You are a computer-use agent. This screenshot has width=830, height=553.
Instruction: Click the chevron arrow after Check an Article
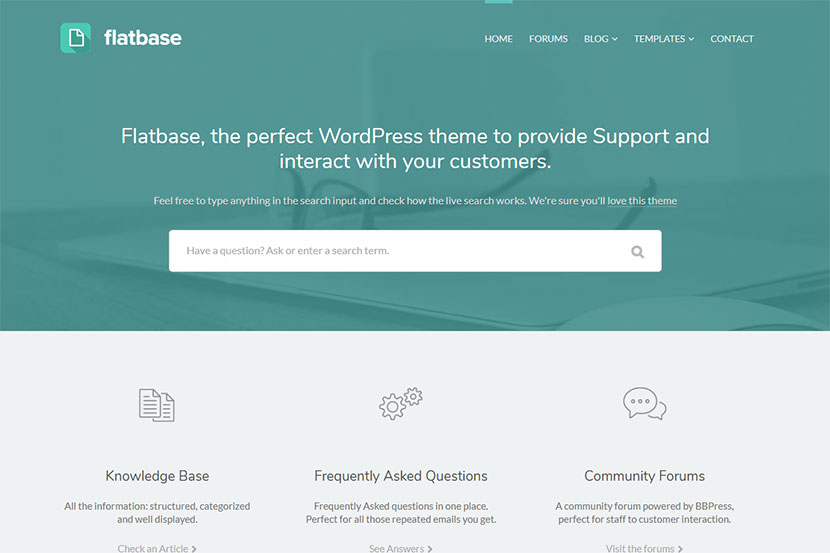click(194, 549)
